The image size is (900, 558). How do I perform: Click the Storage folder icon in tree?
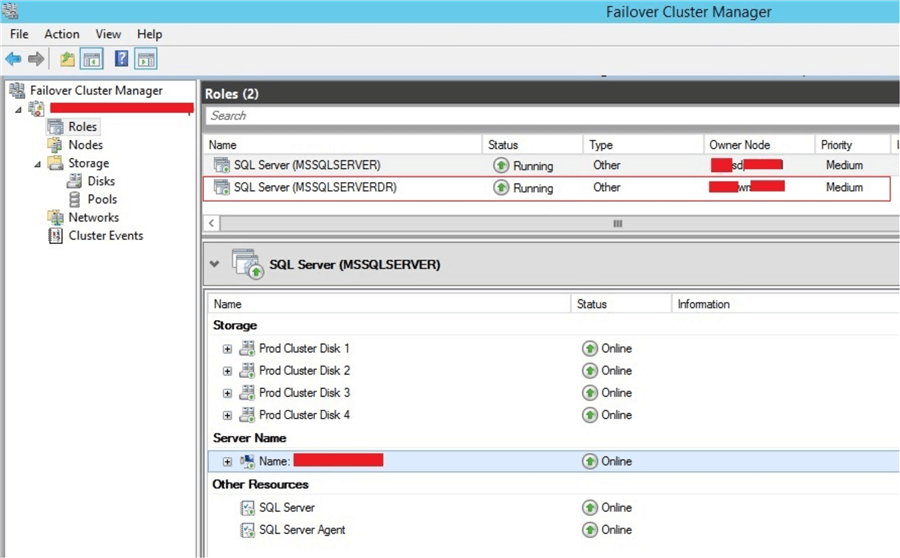(x=56, y=163)
